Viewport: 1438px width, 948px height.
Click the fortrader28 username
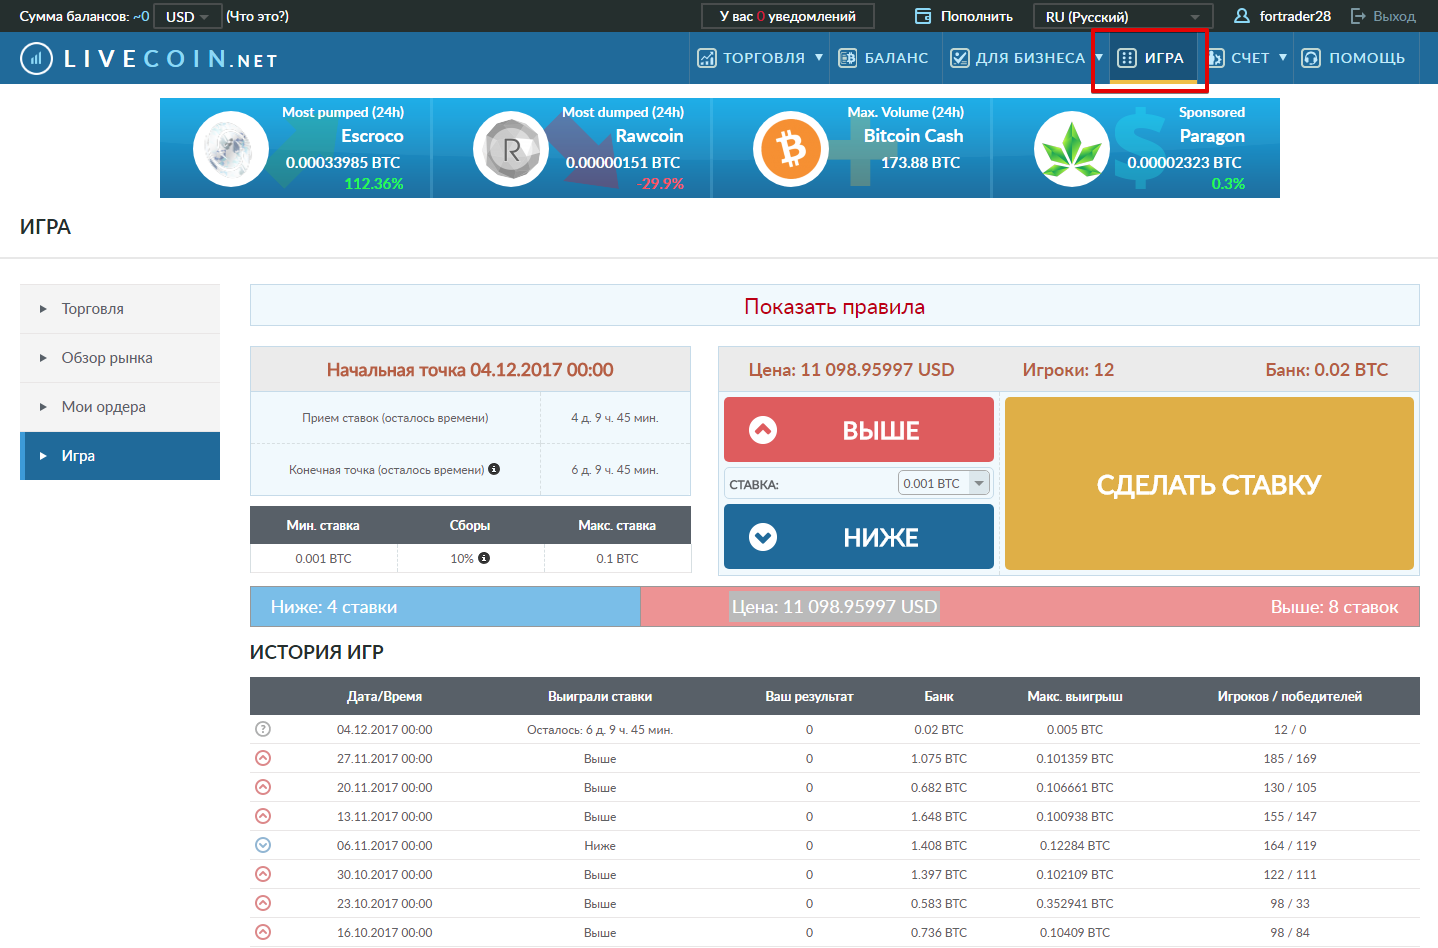[x=1295, y=16]
